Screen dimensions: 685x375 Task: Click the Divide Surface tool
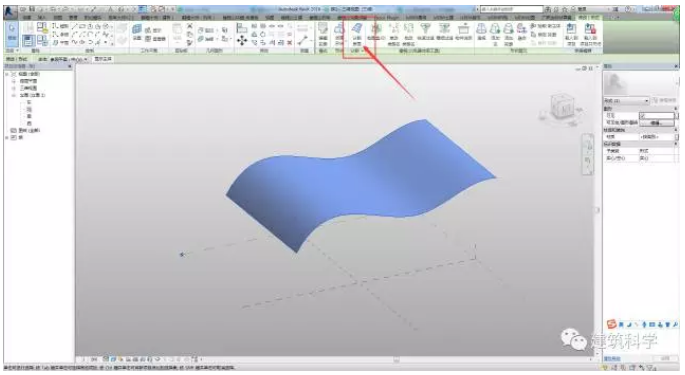(x=357, y=34)
